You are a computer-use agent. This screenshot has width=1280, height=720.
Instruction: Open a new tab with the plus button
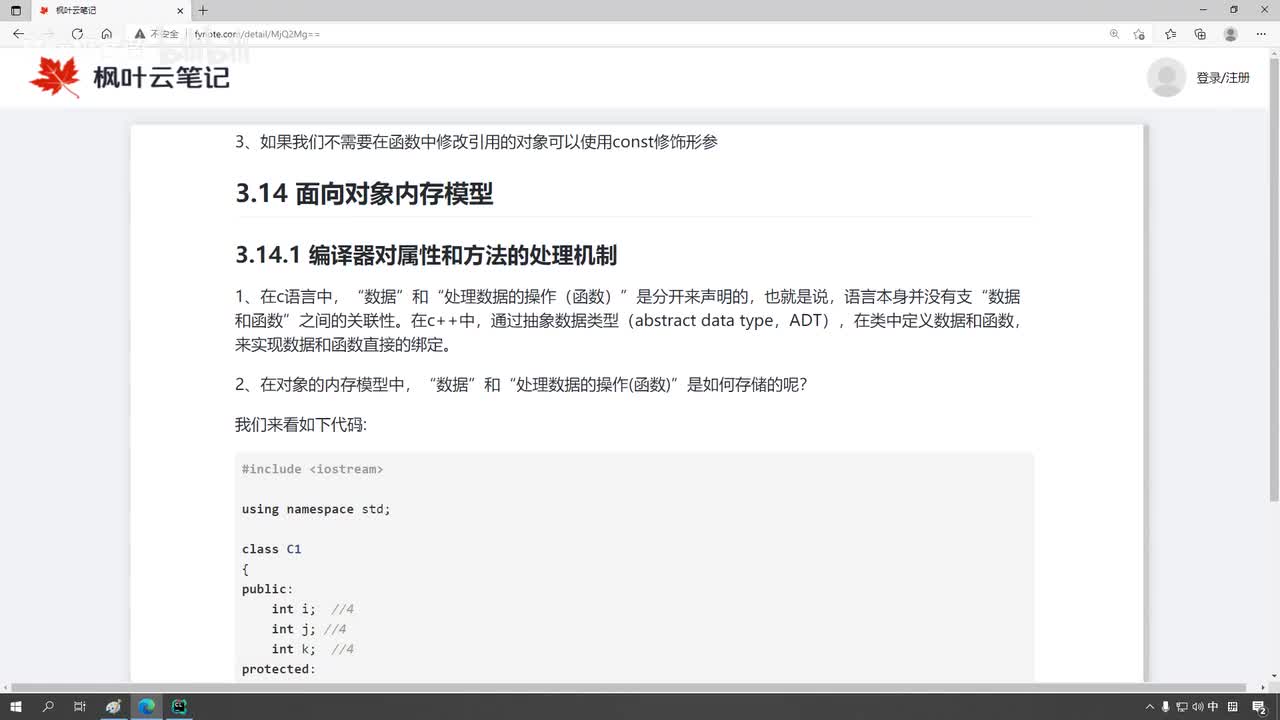pyautogui.click(x=203, y=10)
